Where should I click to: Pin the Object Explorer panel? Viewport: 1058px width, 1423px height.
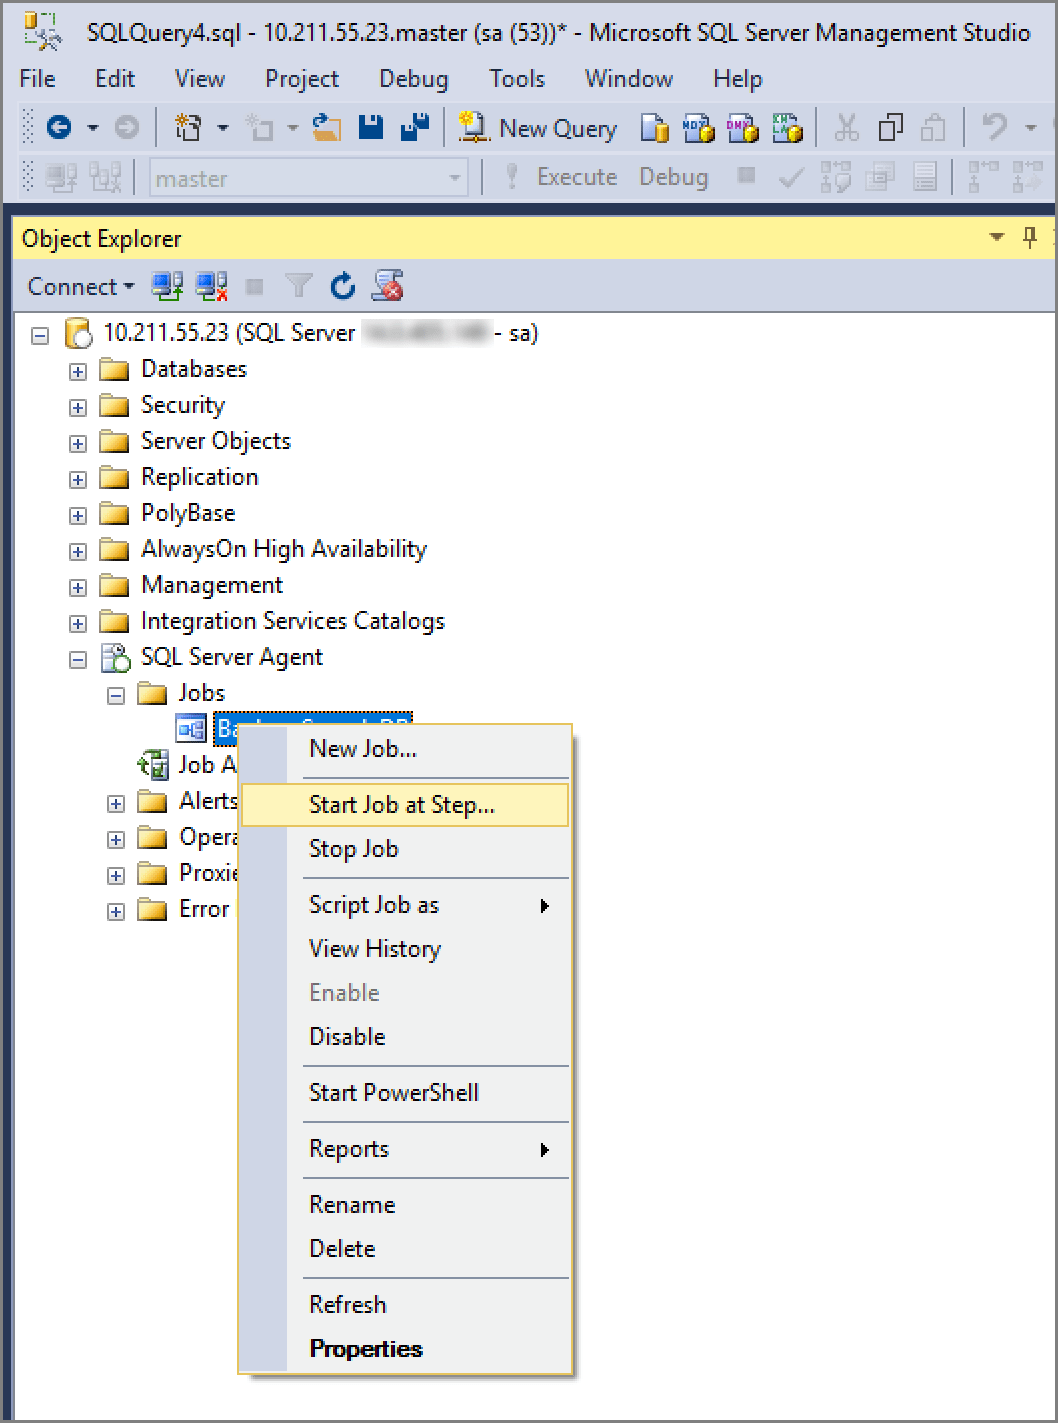pyautogui.click(x=1029, y=238)
